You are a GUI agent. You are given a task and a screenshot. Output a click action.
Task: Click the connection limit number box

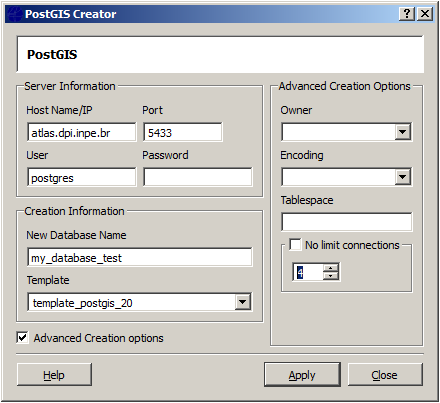308,272
